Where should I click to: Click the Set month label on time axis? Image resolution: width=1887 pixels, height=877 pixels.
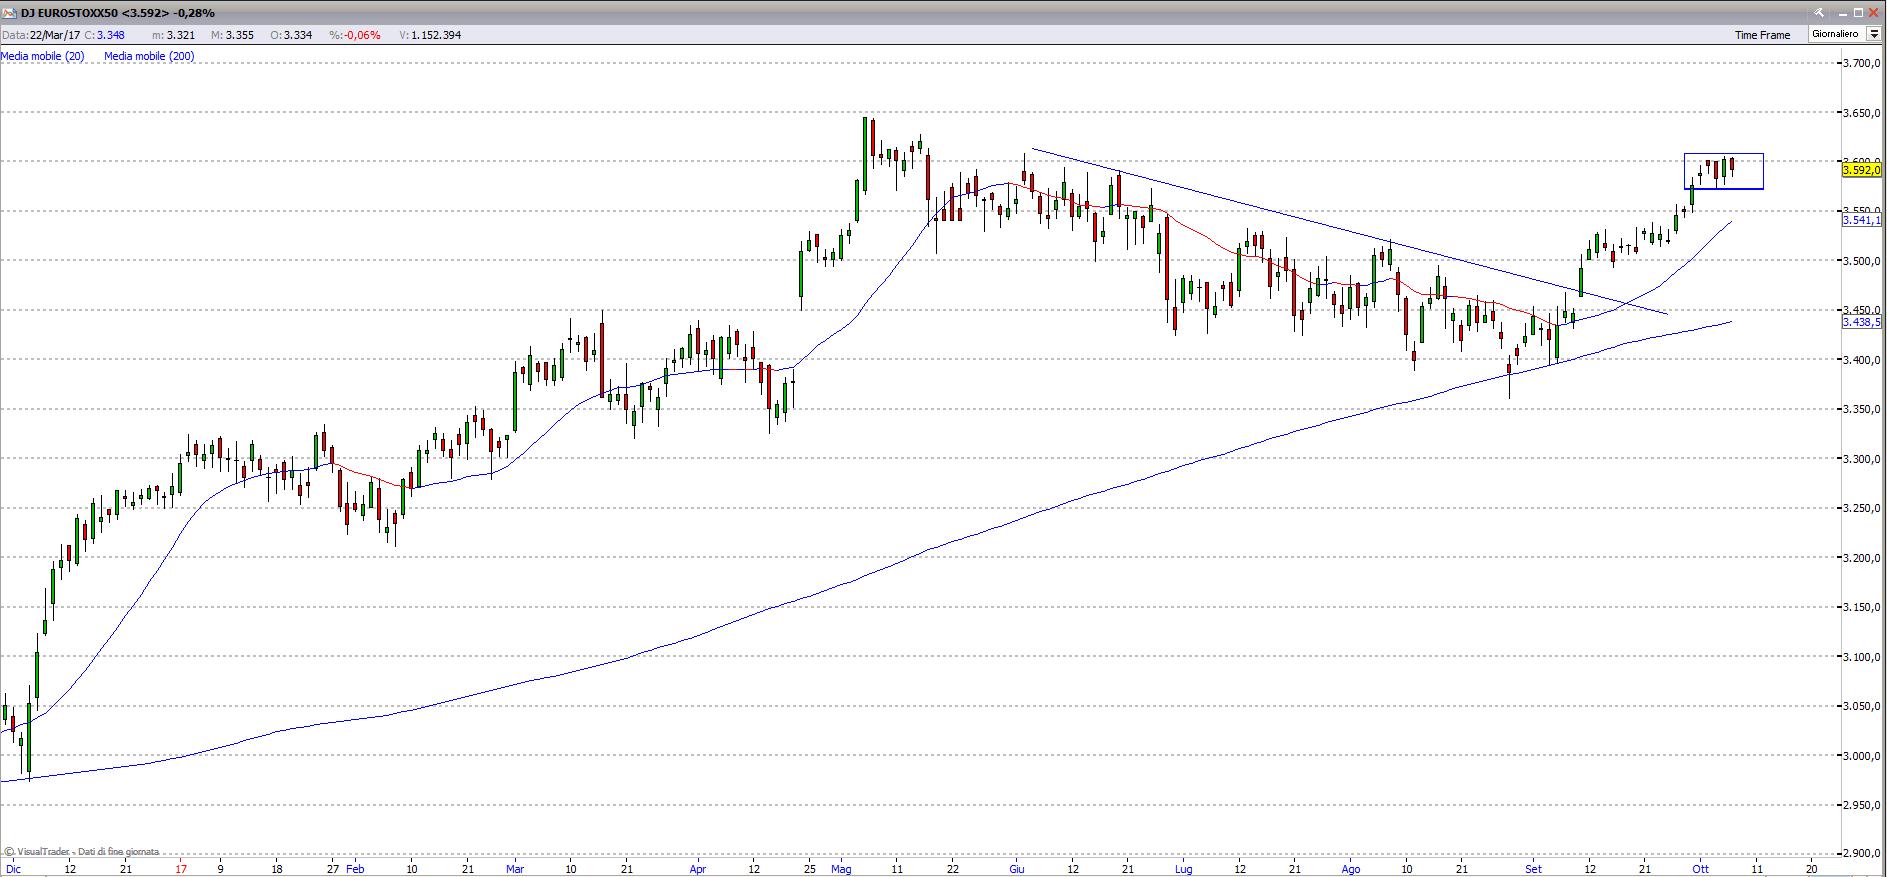click(x=1533, y=869)
